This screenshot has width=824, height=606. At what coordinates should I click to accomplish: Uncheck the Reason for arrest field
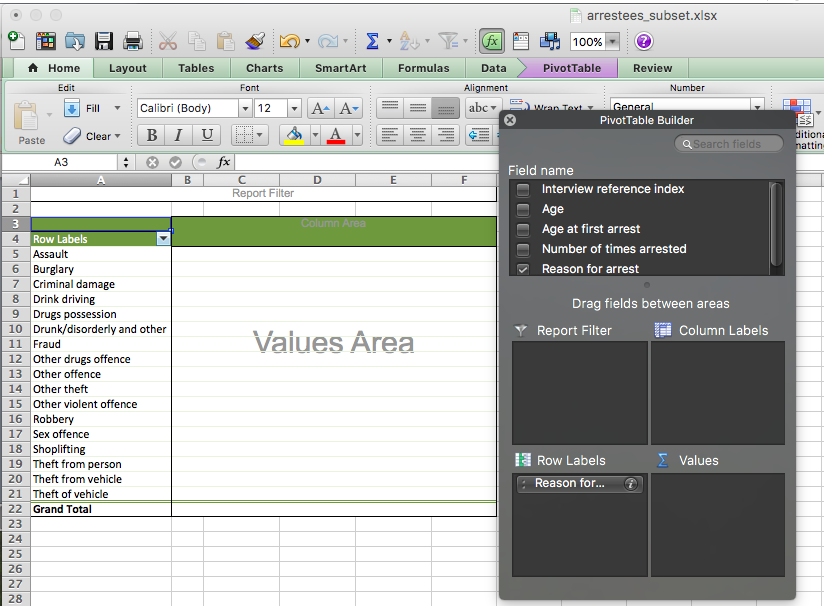(x=523, y=269)
